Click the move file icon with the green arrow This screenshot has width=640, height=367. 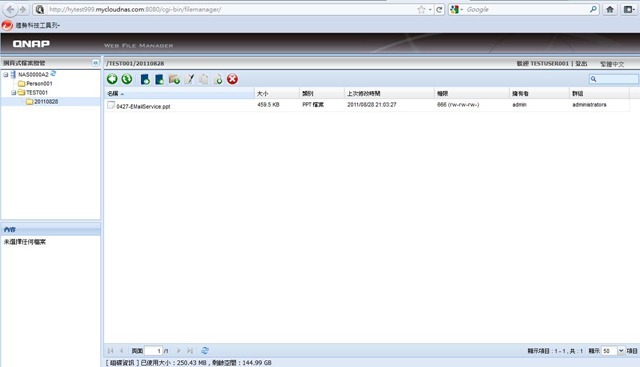(218, 79)
